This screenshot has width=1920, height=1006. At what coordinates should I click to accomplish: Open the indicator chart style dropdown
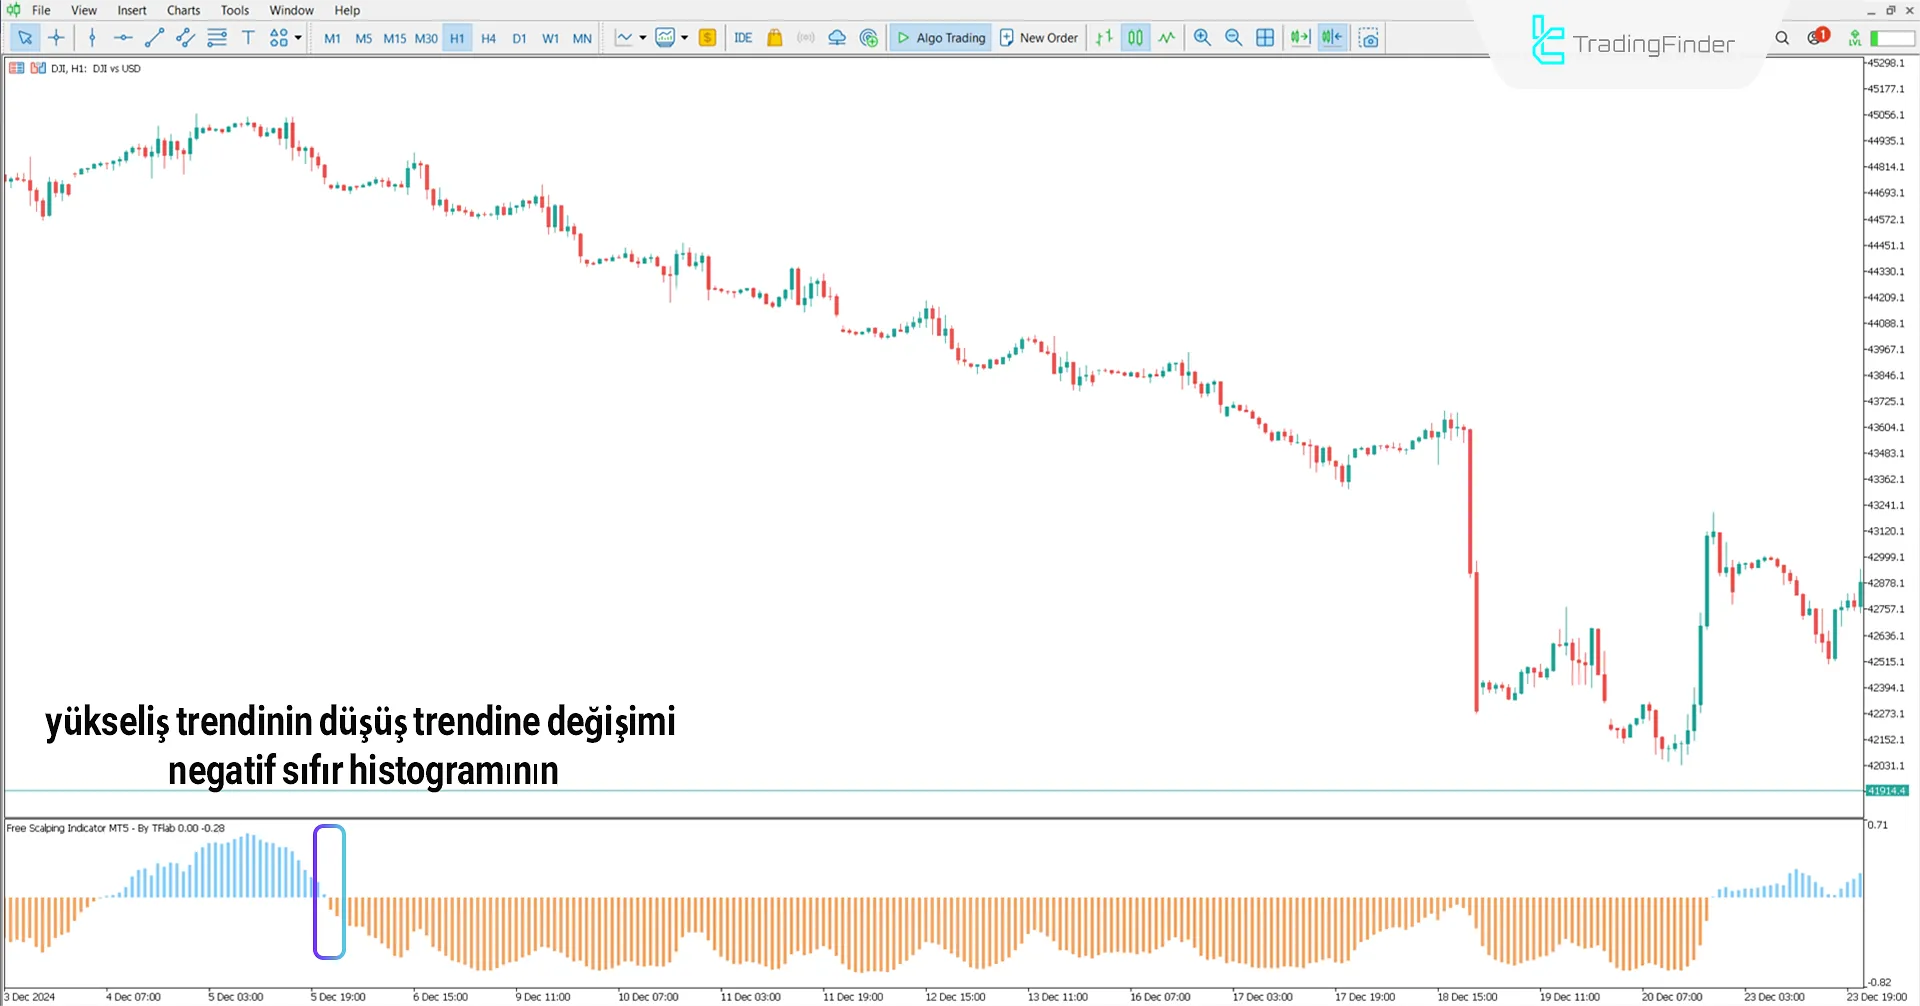[686, 37]
